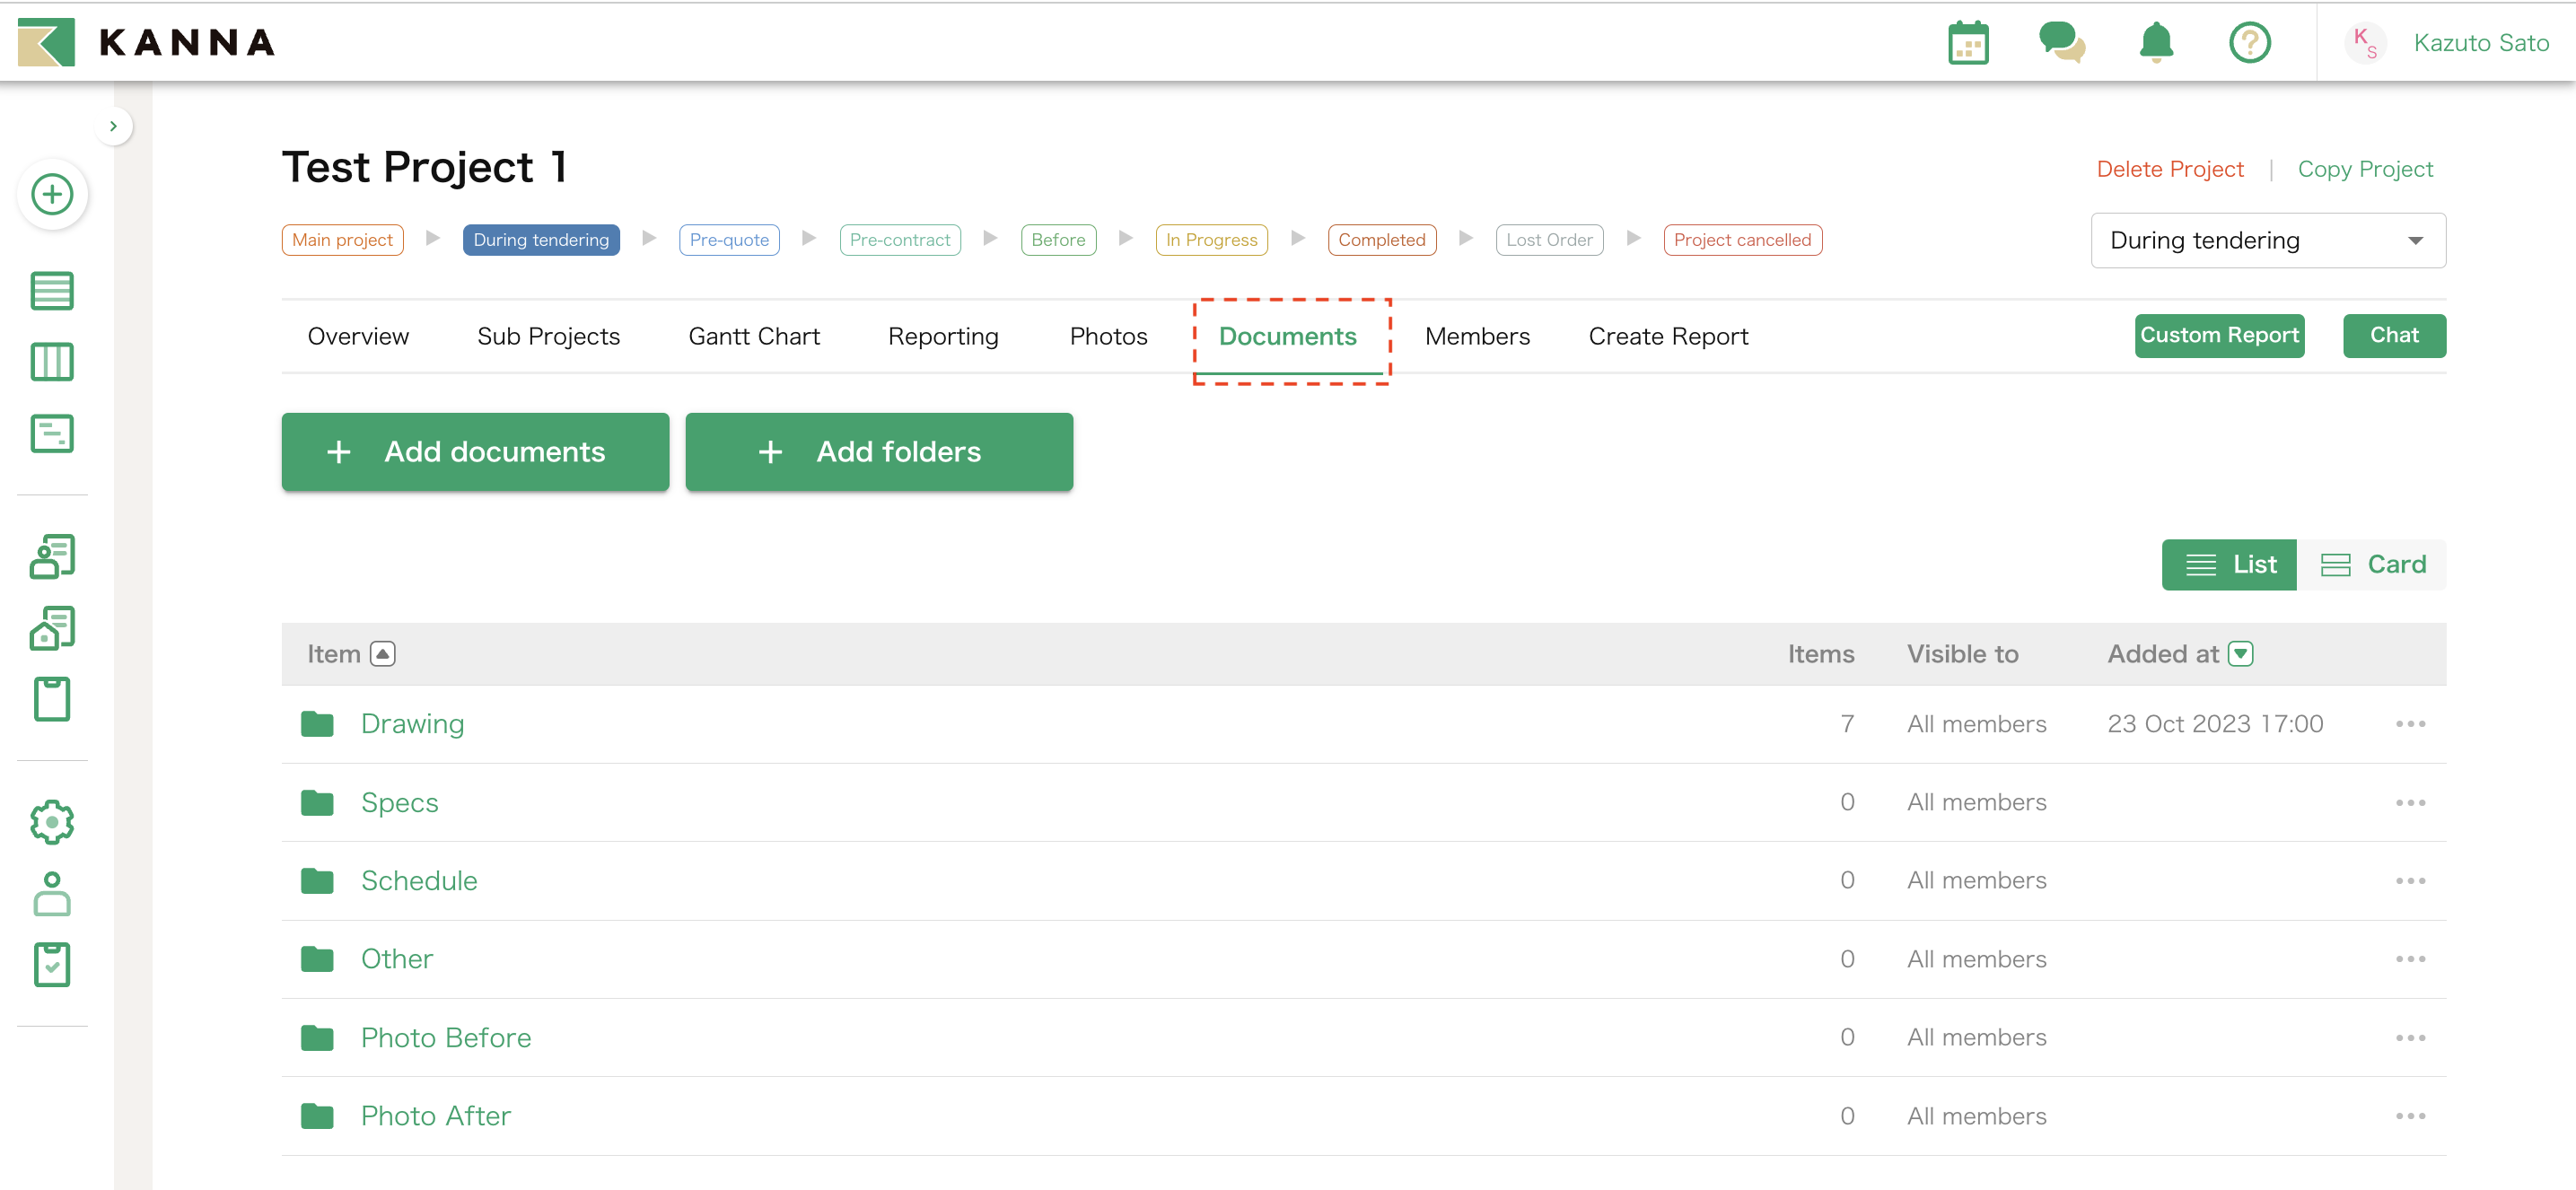Open the checklist clipboard sidebar icon
This screenshot has height=1190, width=2576.
[x=52, y=964]
